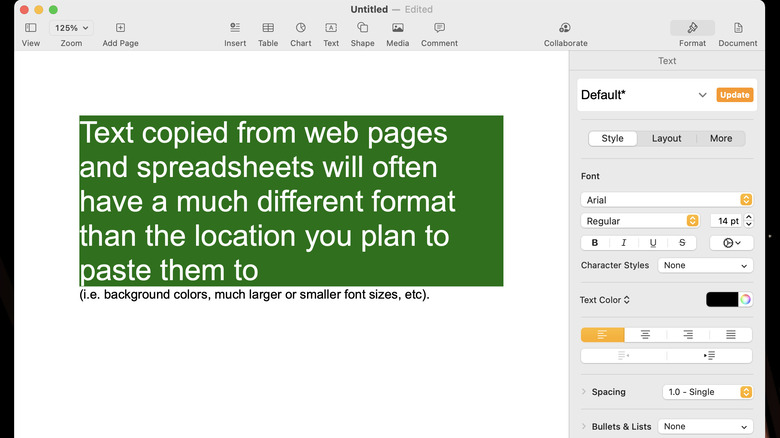Toggle bold formatting button
Image resolution: width=780 pixels, height=438 pixels.
click(595, 243)
